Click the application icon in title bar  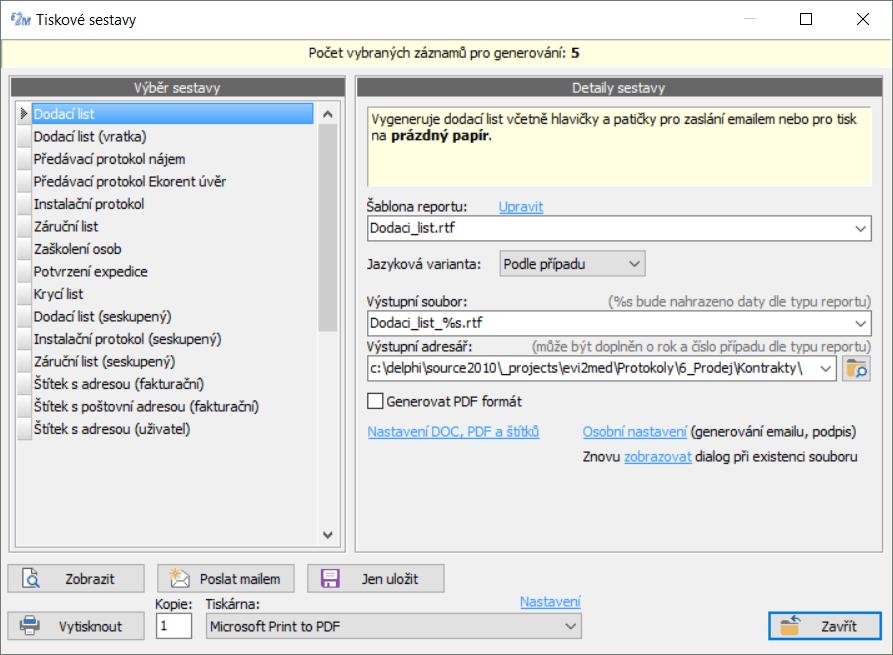click(21, 19)
